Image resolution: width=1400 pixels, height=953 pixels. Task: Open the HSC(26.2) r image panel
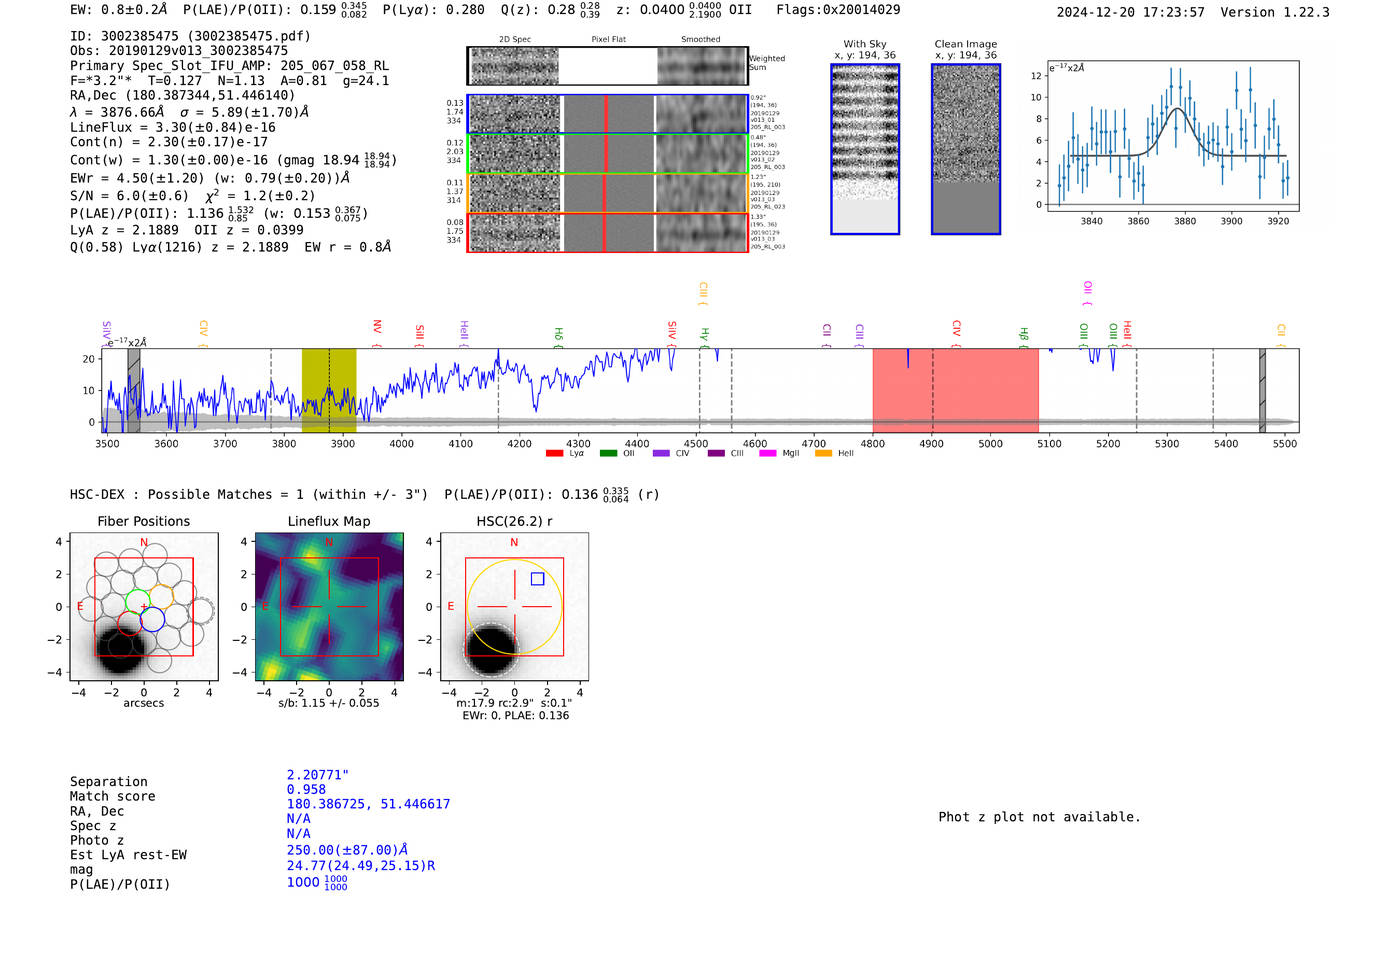(x=514, y=607)
